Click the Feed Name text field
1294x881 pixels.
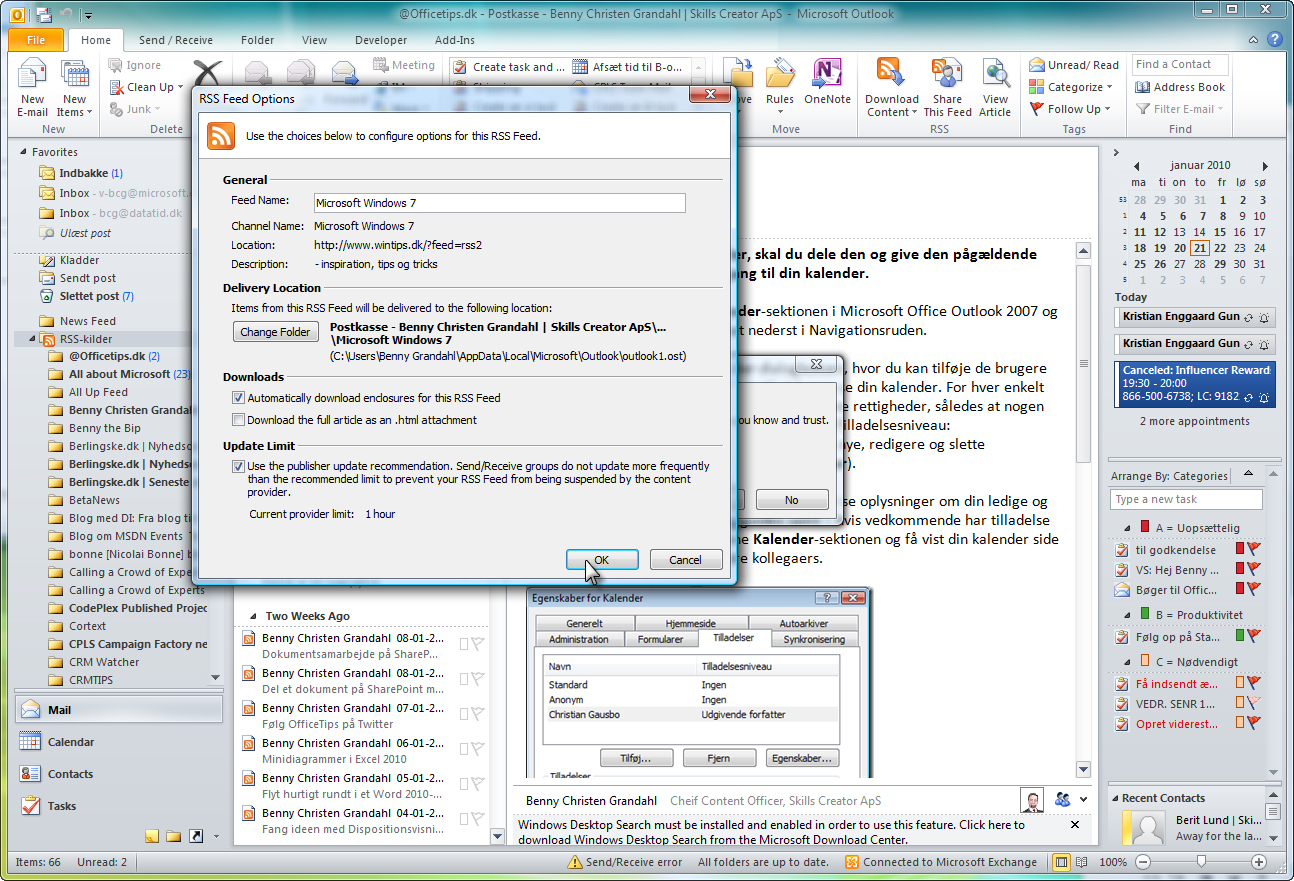(x=499, y=203)
